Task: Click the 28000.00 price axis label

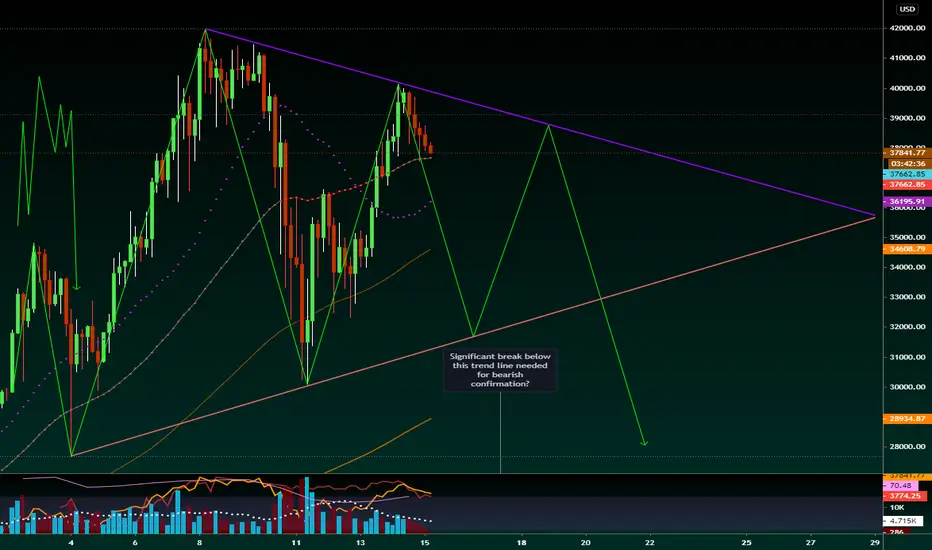Action: [x=907, y=447]
